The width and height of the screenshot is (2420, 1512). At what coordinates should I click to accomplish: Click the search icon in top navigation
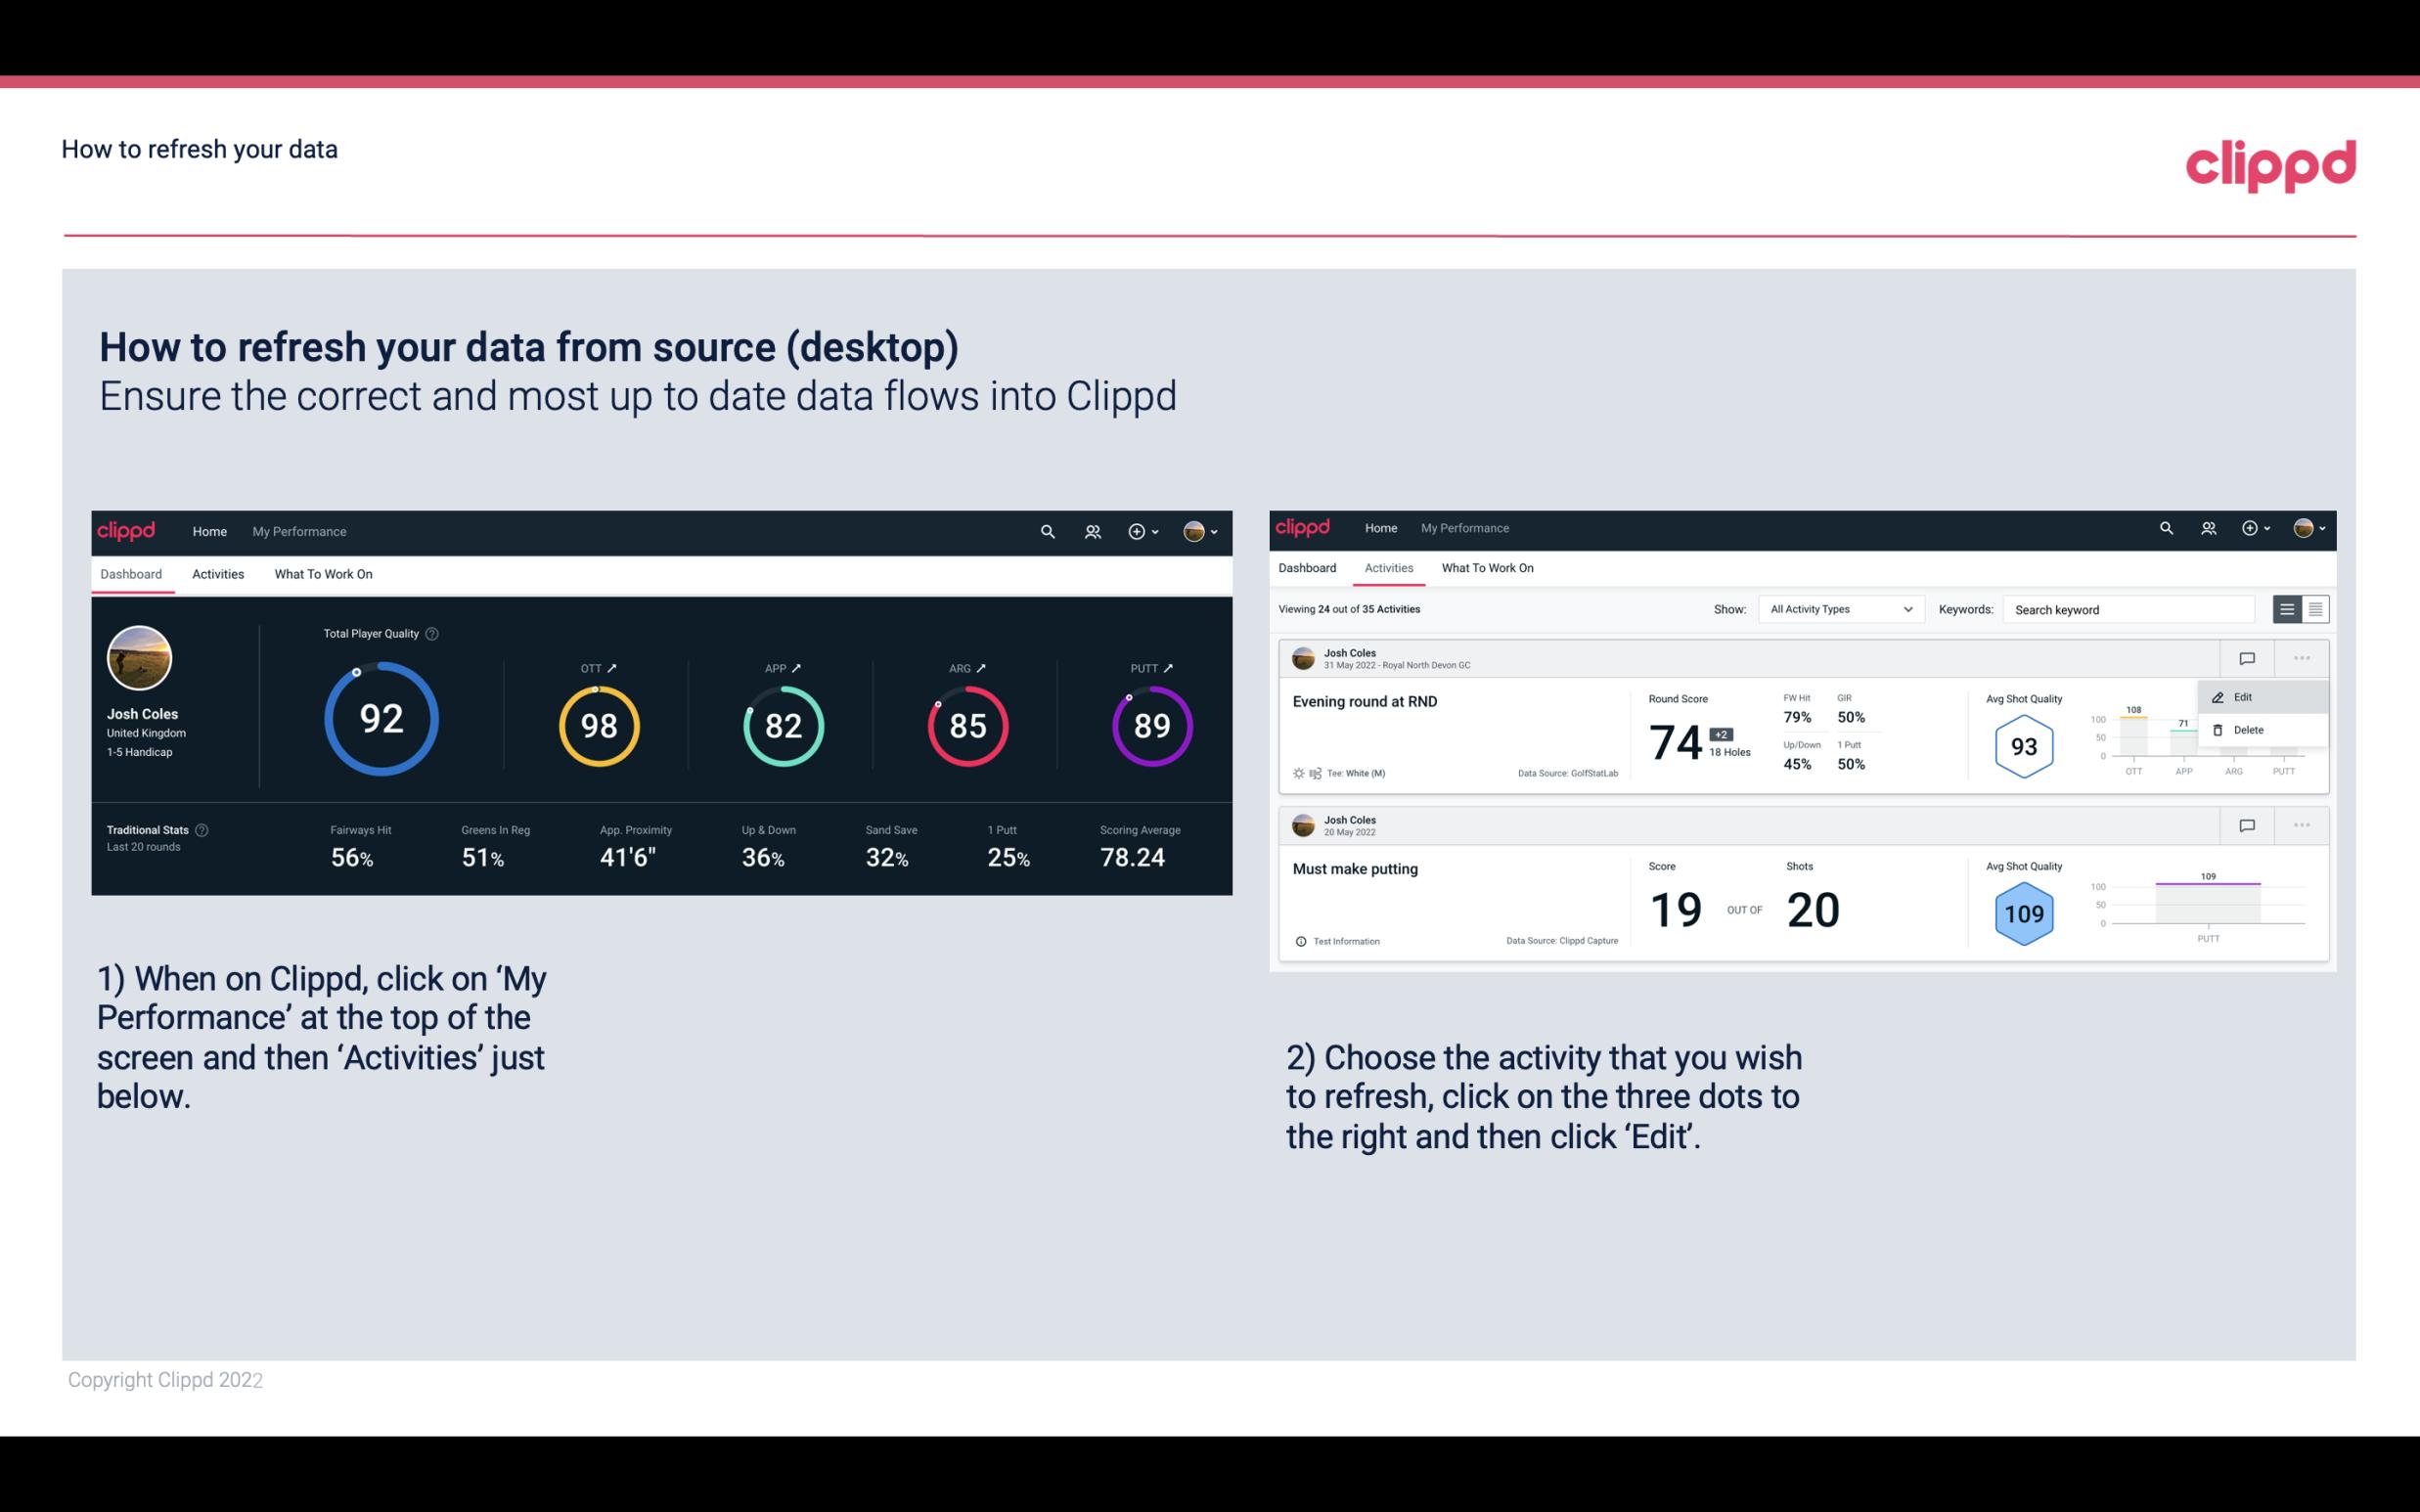tap(1047, 531)
